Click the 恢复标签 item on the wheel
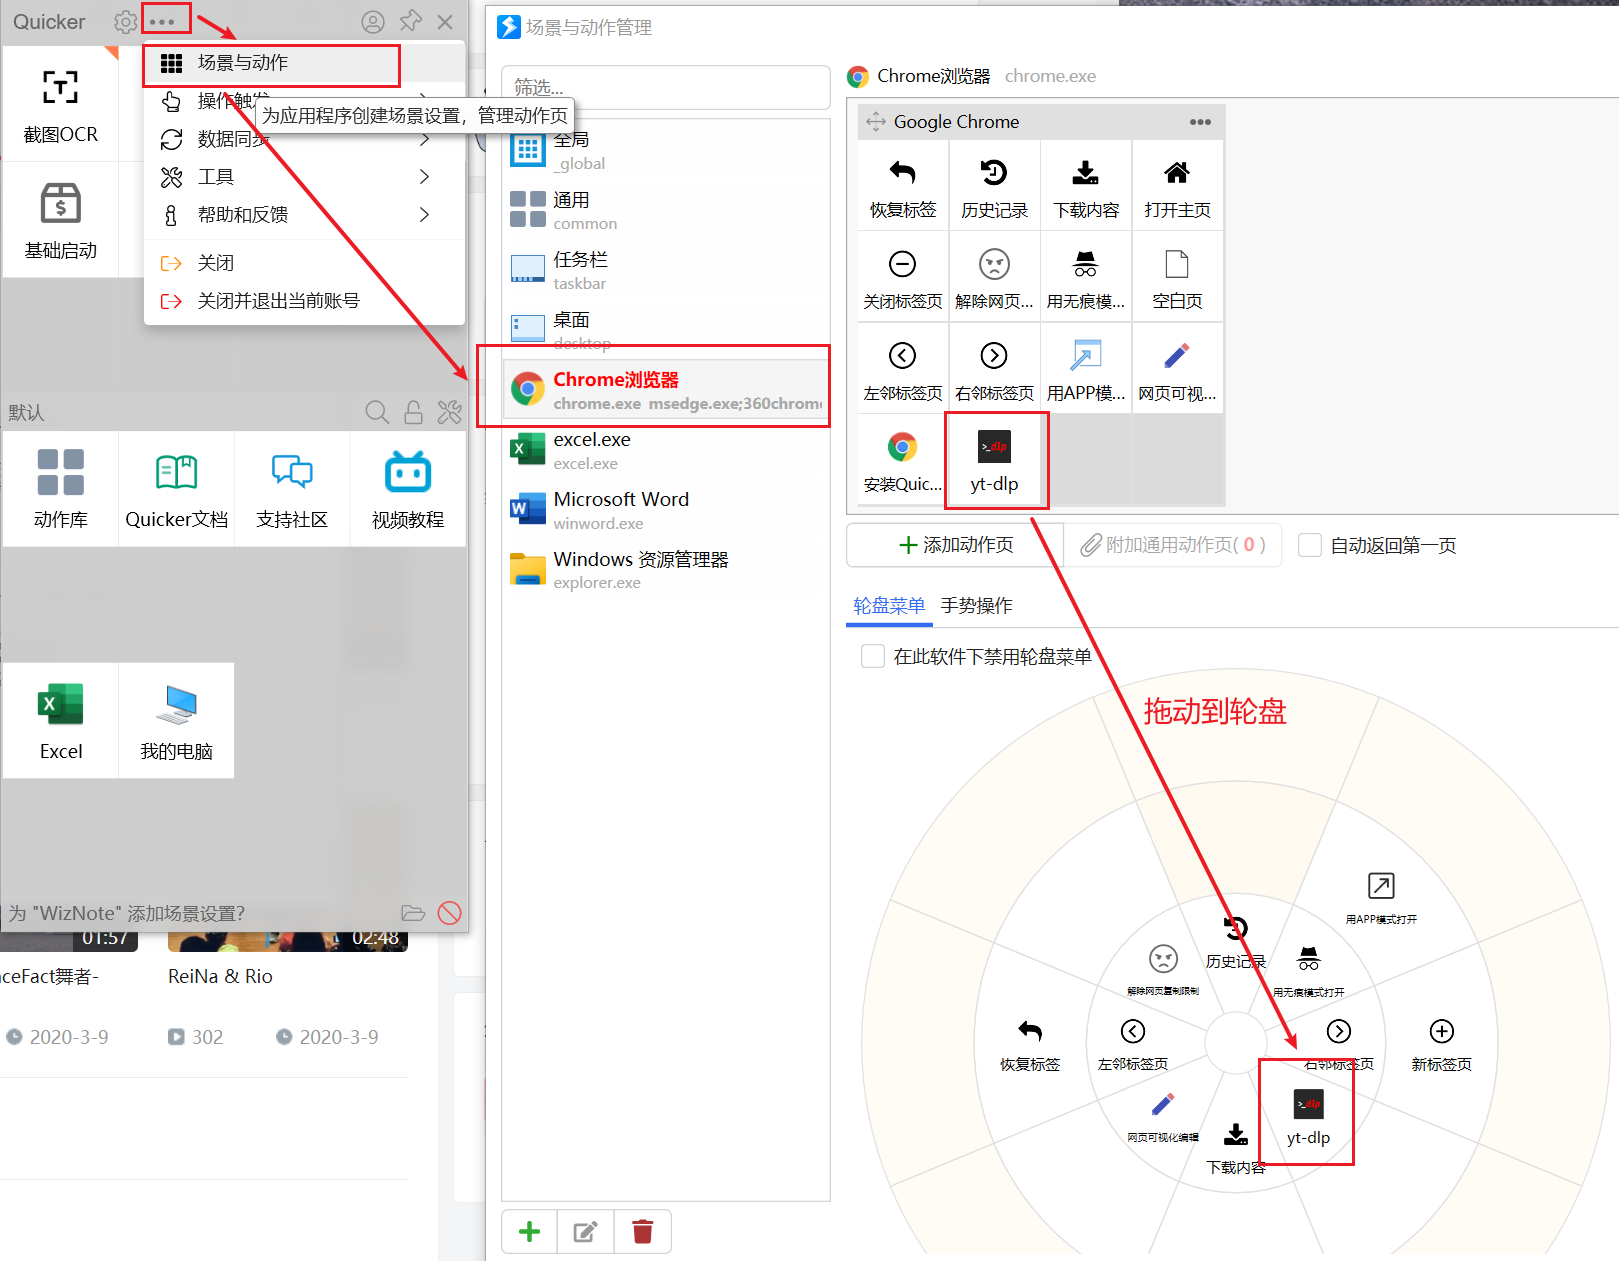 [x=1030, y=1044]
